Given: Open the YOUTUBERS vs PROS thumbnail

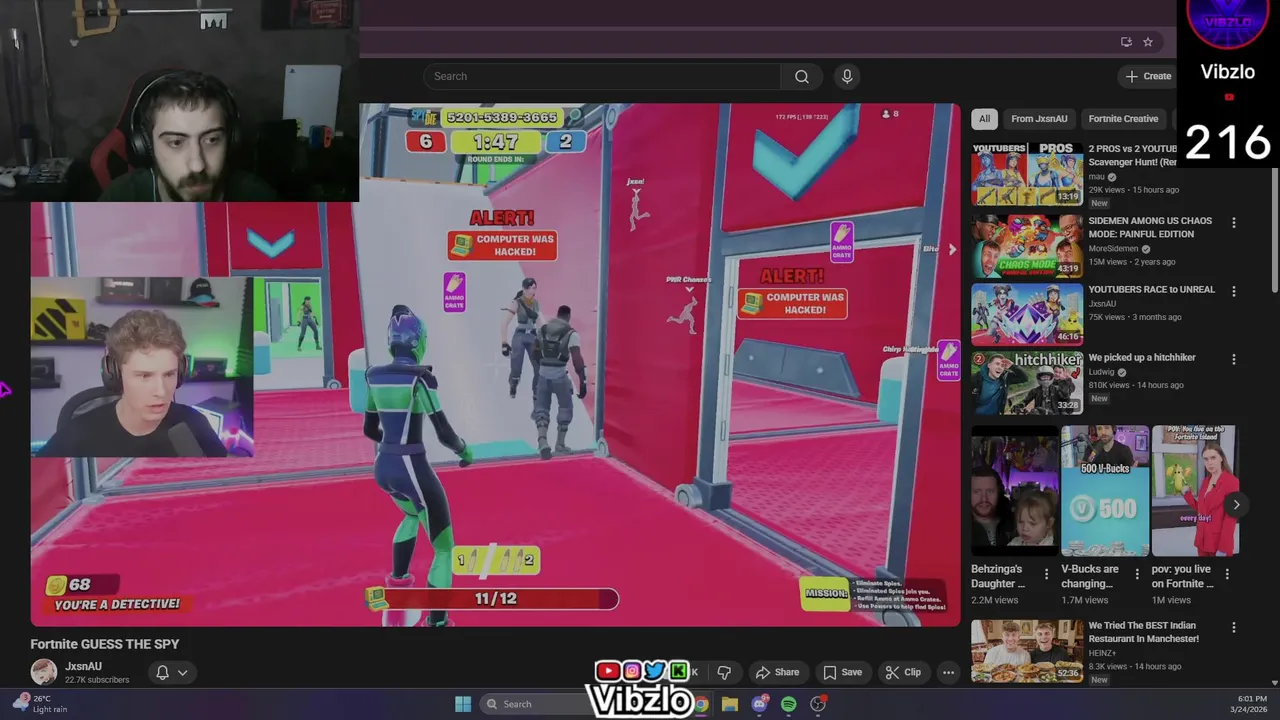Looking at the screenshot, I should 1027,174.
